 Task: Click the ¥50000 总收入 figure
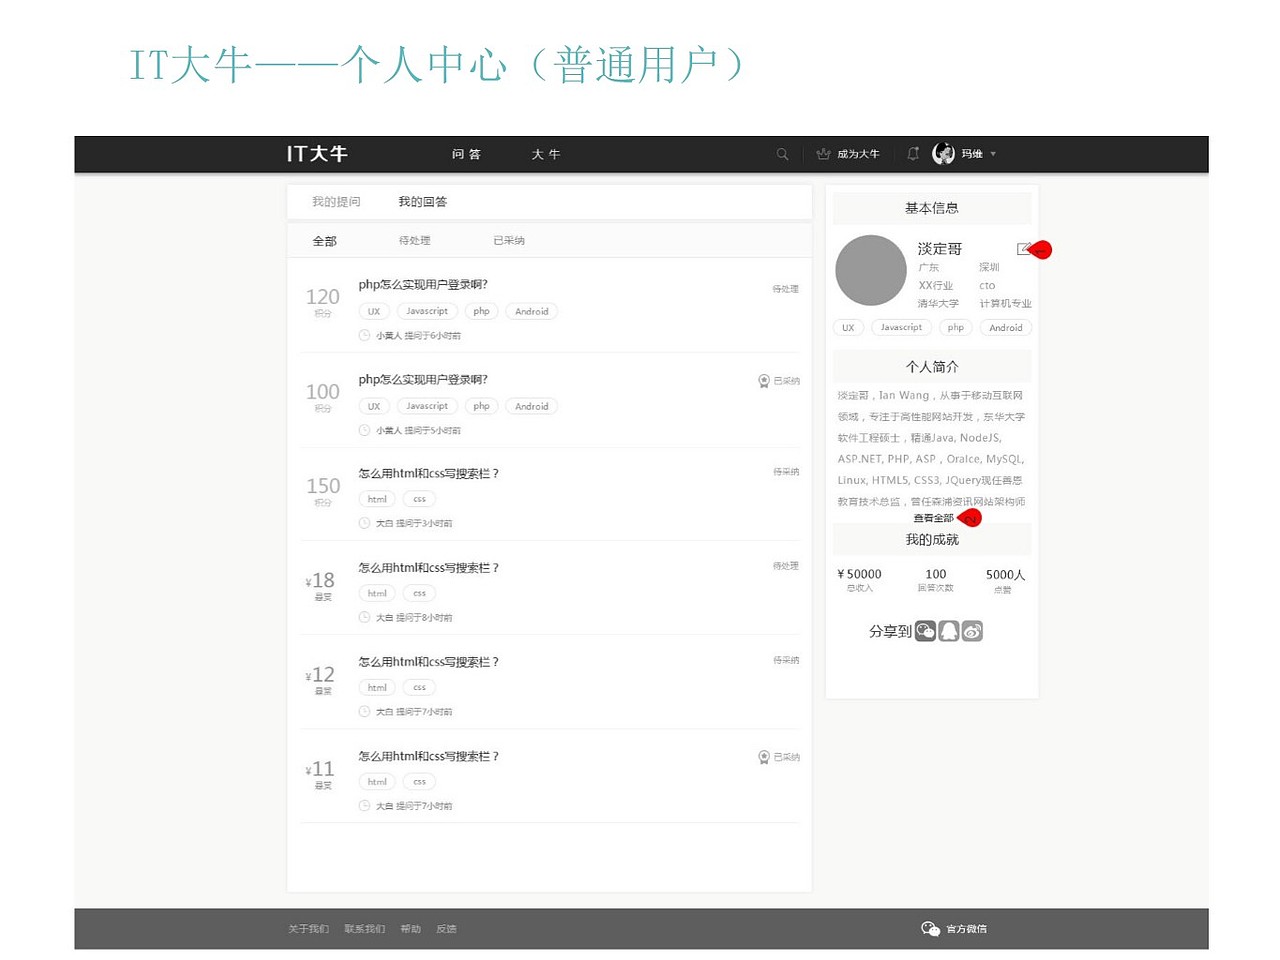click(x=860, y=575)
